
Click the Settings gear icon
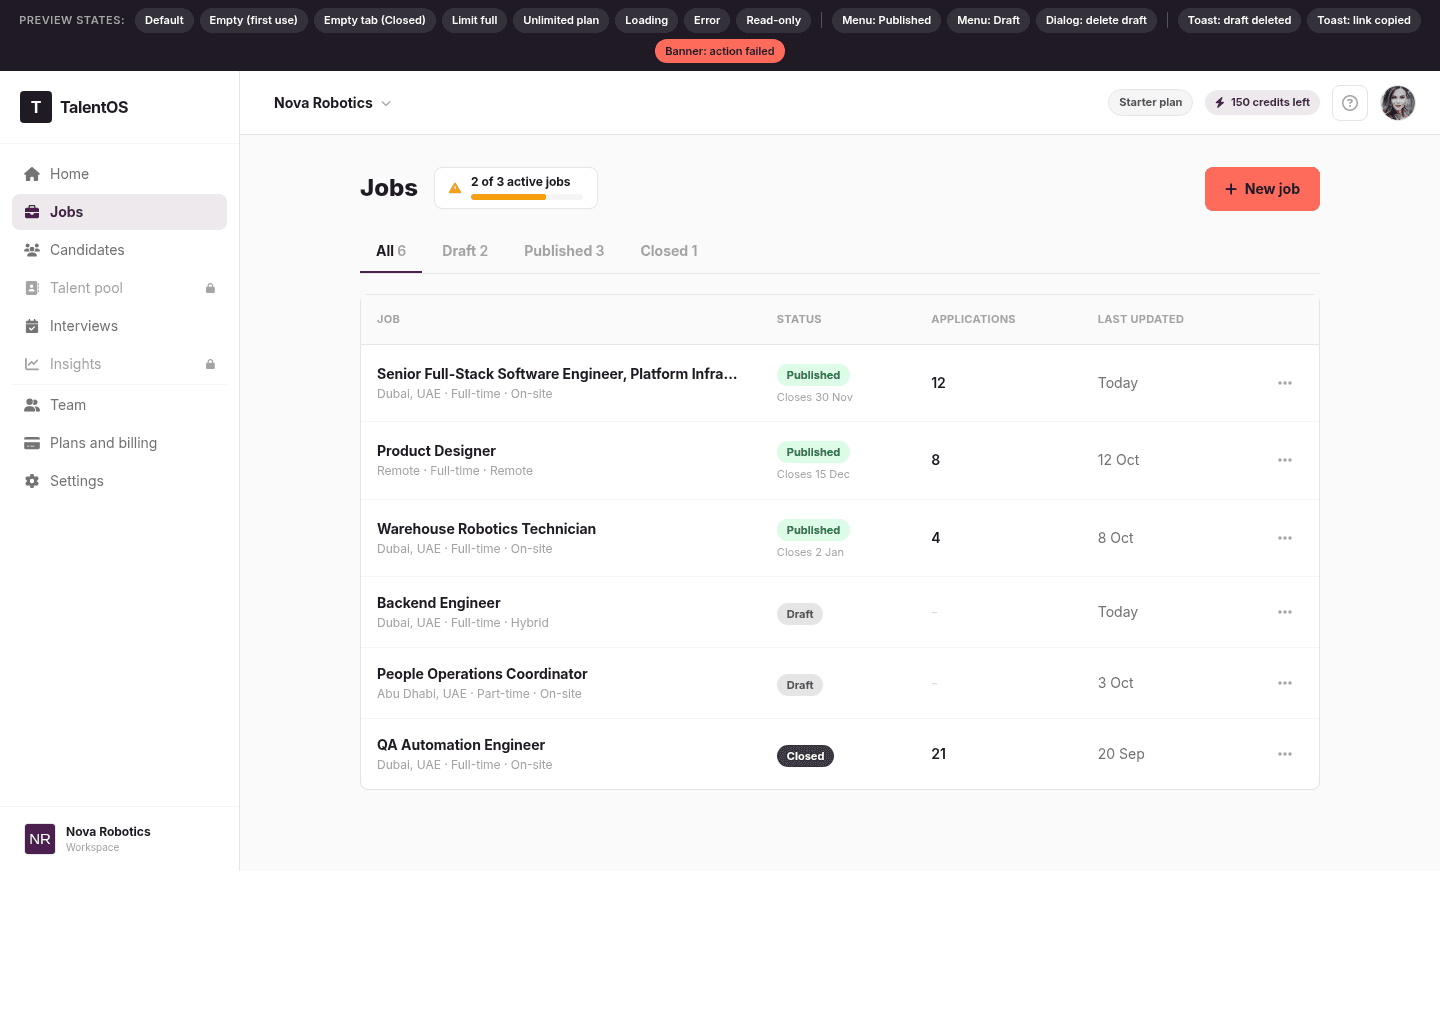tap(32, 481)
